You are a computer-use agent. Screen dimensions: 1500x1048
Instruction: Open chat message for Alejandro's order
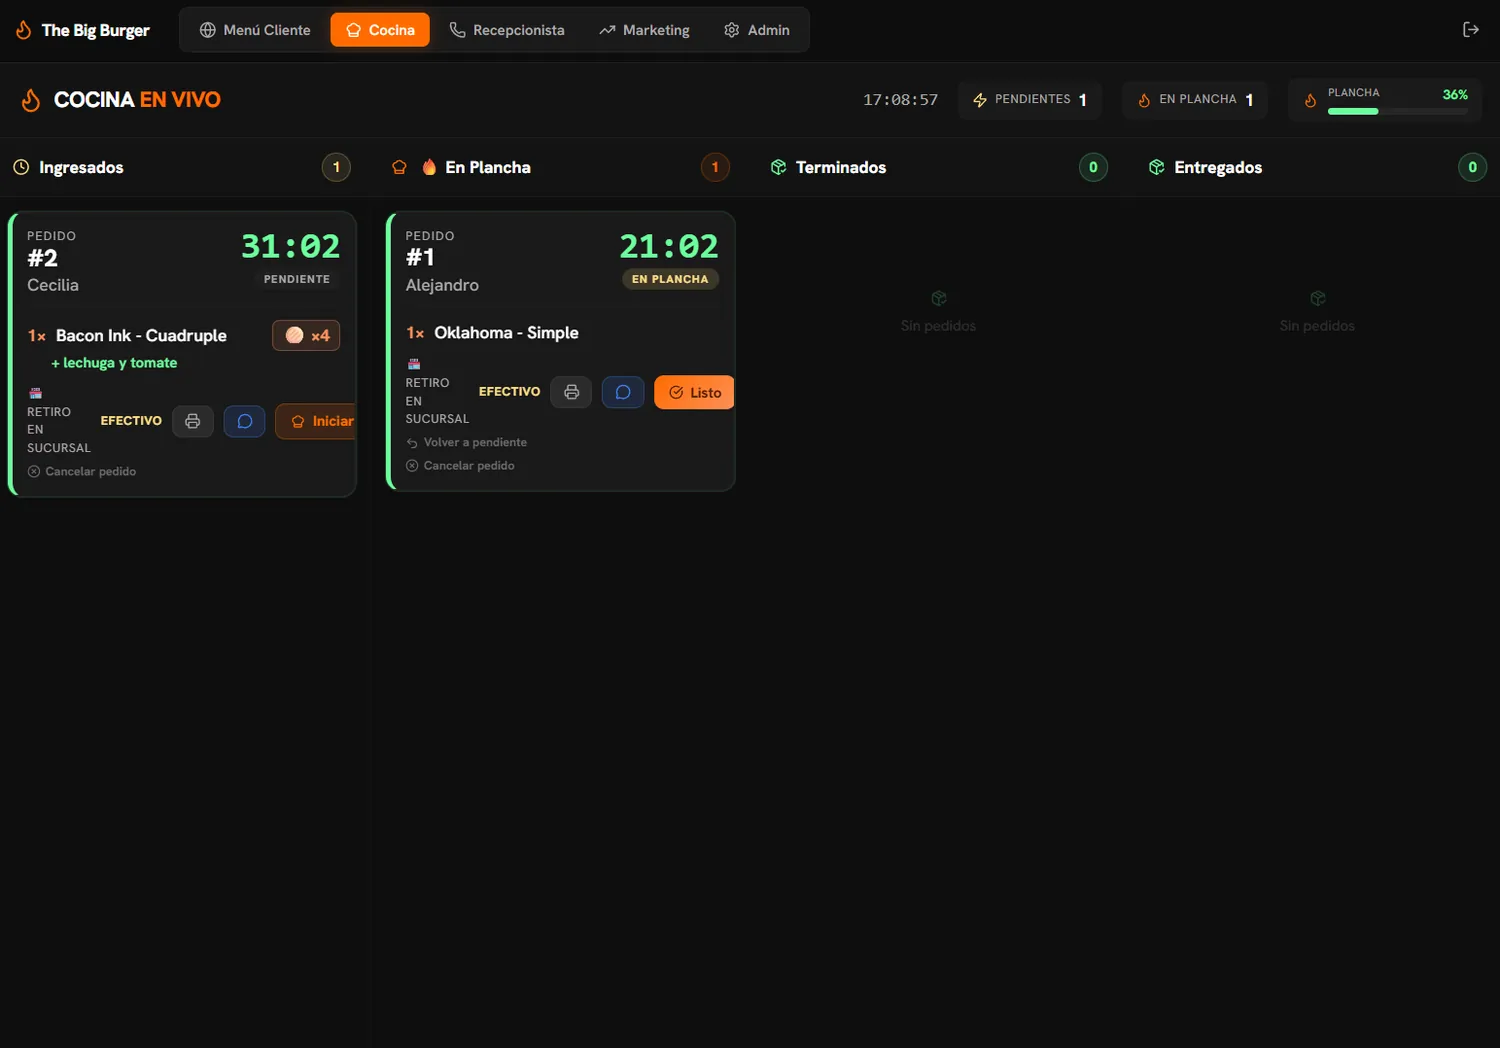(623, 392)
